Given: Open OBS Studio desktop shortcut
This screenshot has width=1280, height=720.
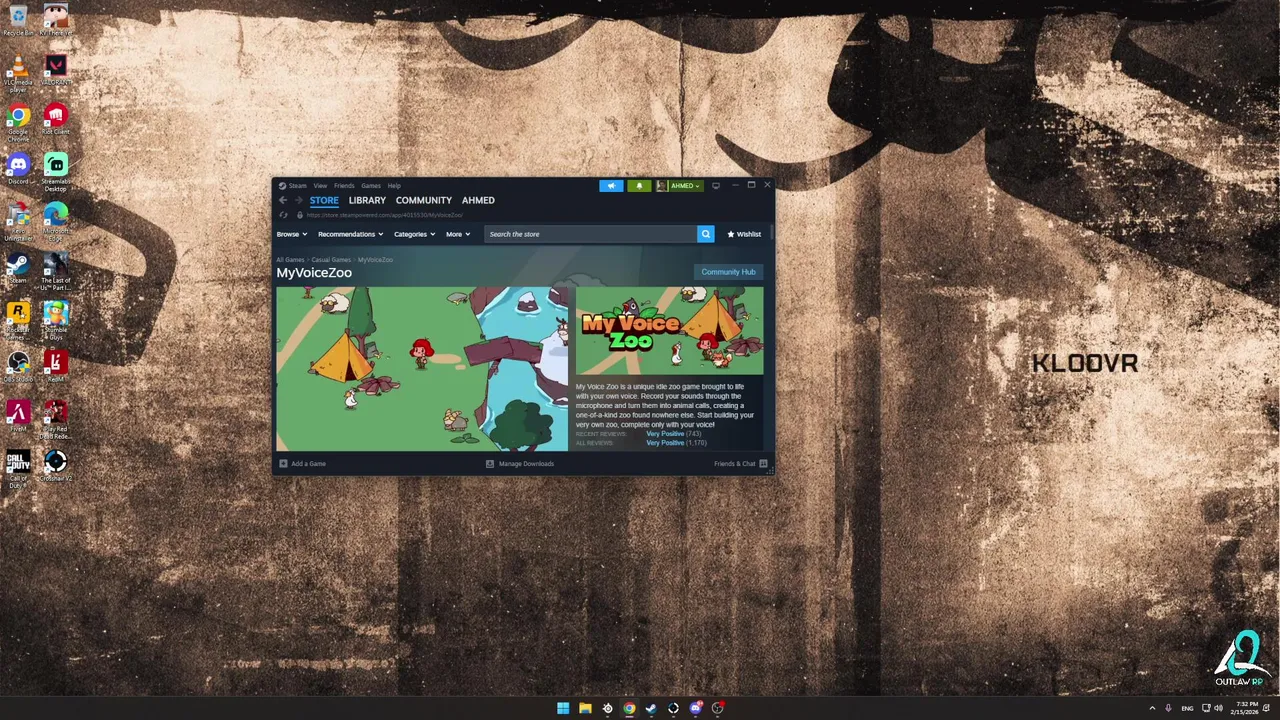Looking at the screenshot, I should coord(18,368).
